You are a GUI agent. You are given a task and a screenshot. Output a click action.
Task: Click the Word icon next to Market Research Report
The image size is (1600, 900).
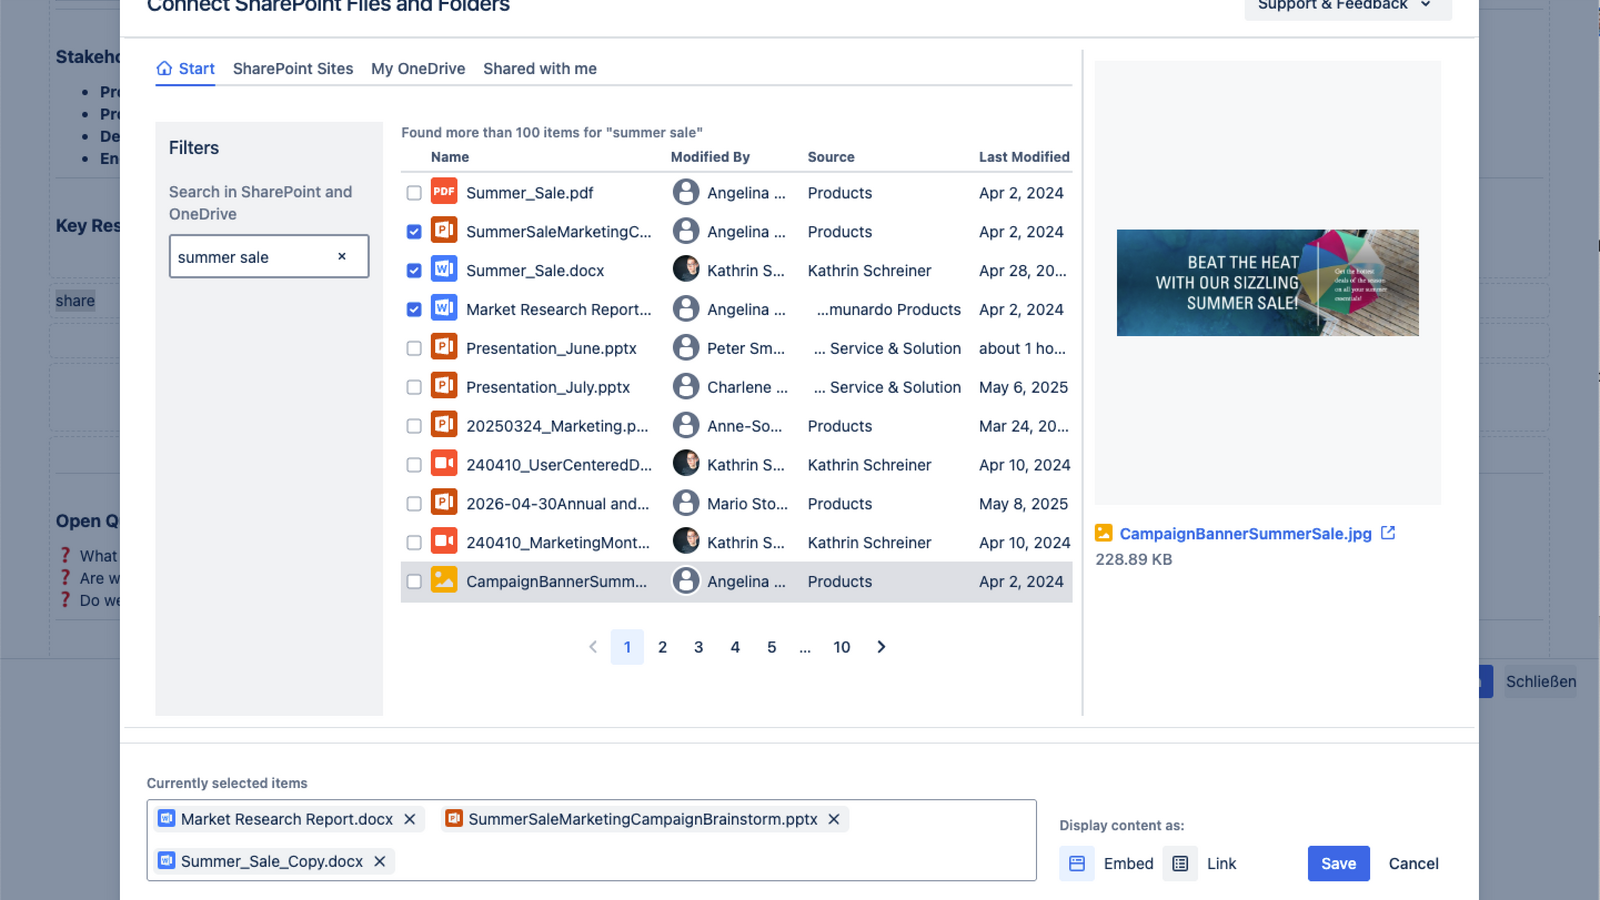point(444,308)
